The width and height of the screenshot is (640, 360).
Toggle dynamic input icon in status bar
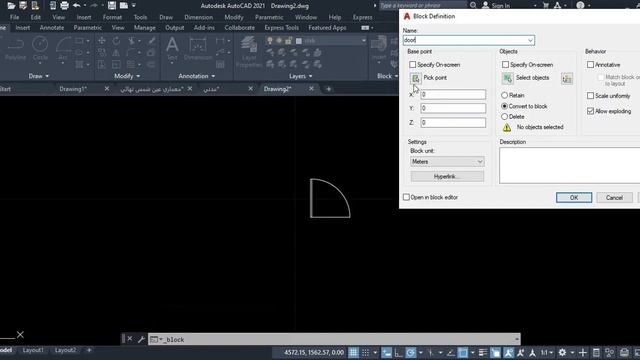tap(387, 352)
